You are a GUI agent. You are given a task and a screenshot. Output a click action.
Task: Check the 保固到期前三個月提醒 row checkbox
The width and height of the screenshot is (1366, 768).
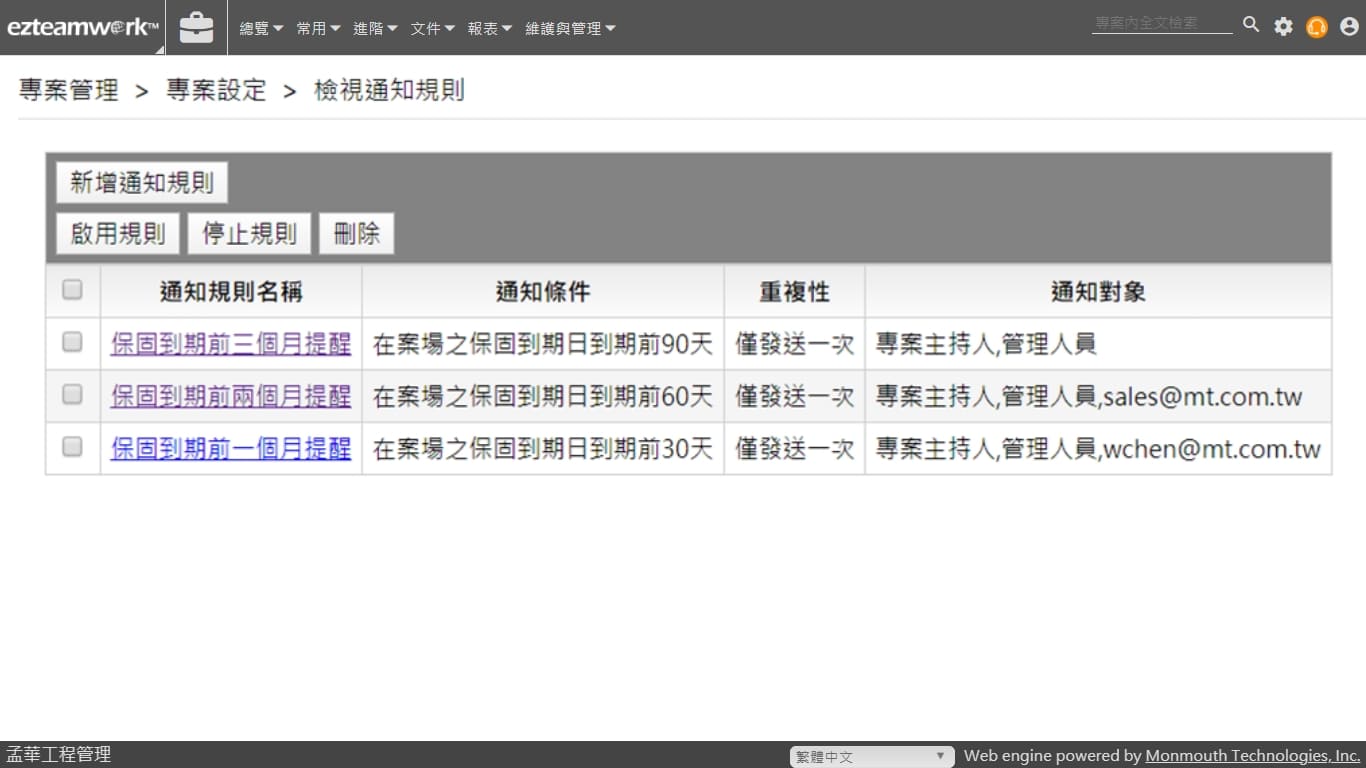tap(72, 343)
